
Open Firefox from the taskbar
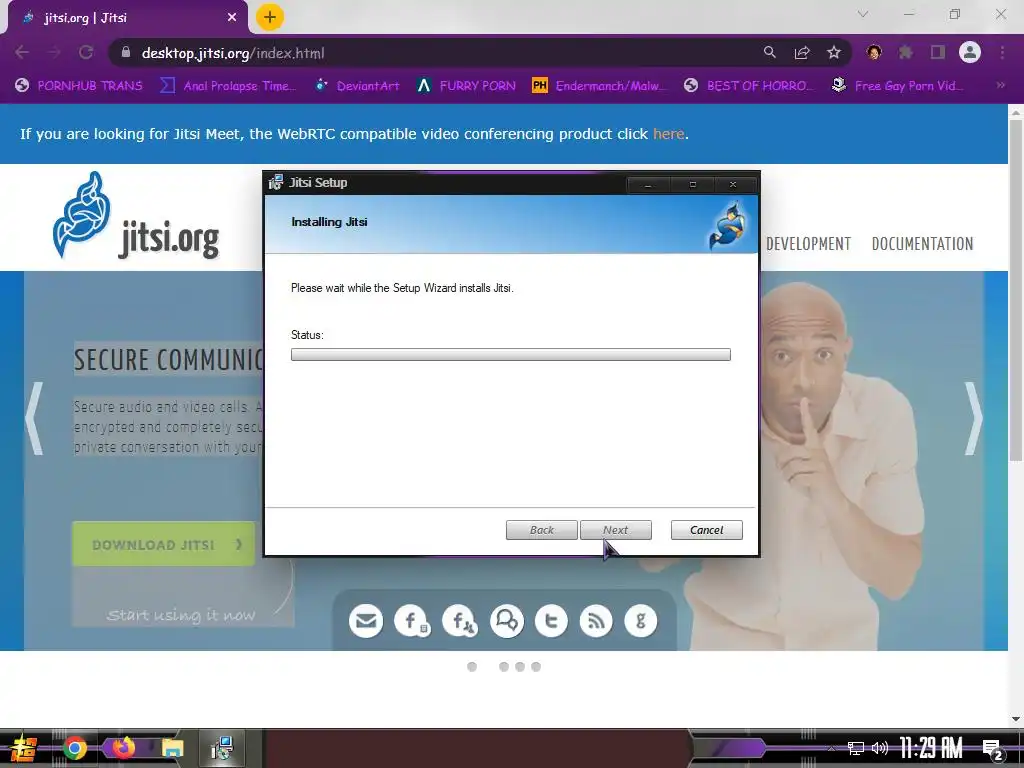point(123,748)
